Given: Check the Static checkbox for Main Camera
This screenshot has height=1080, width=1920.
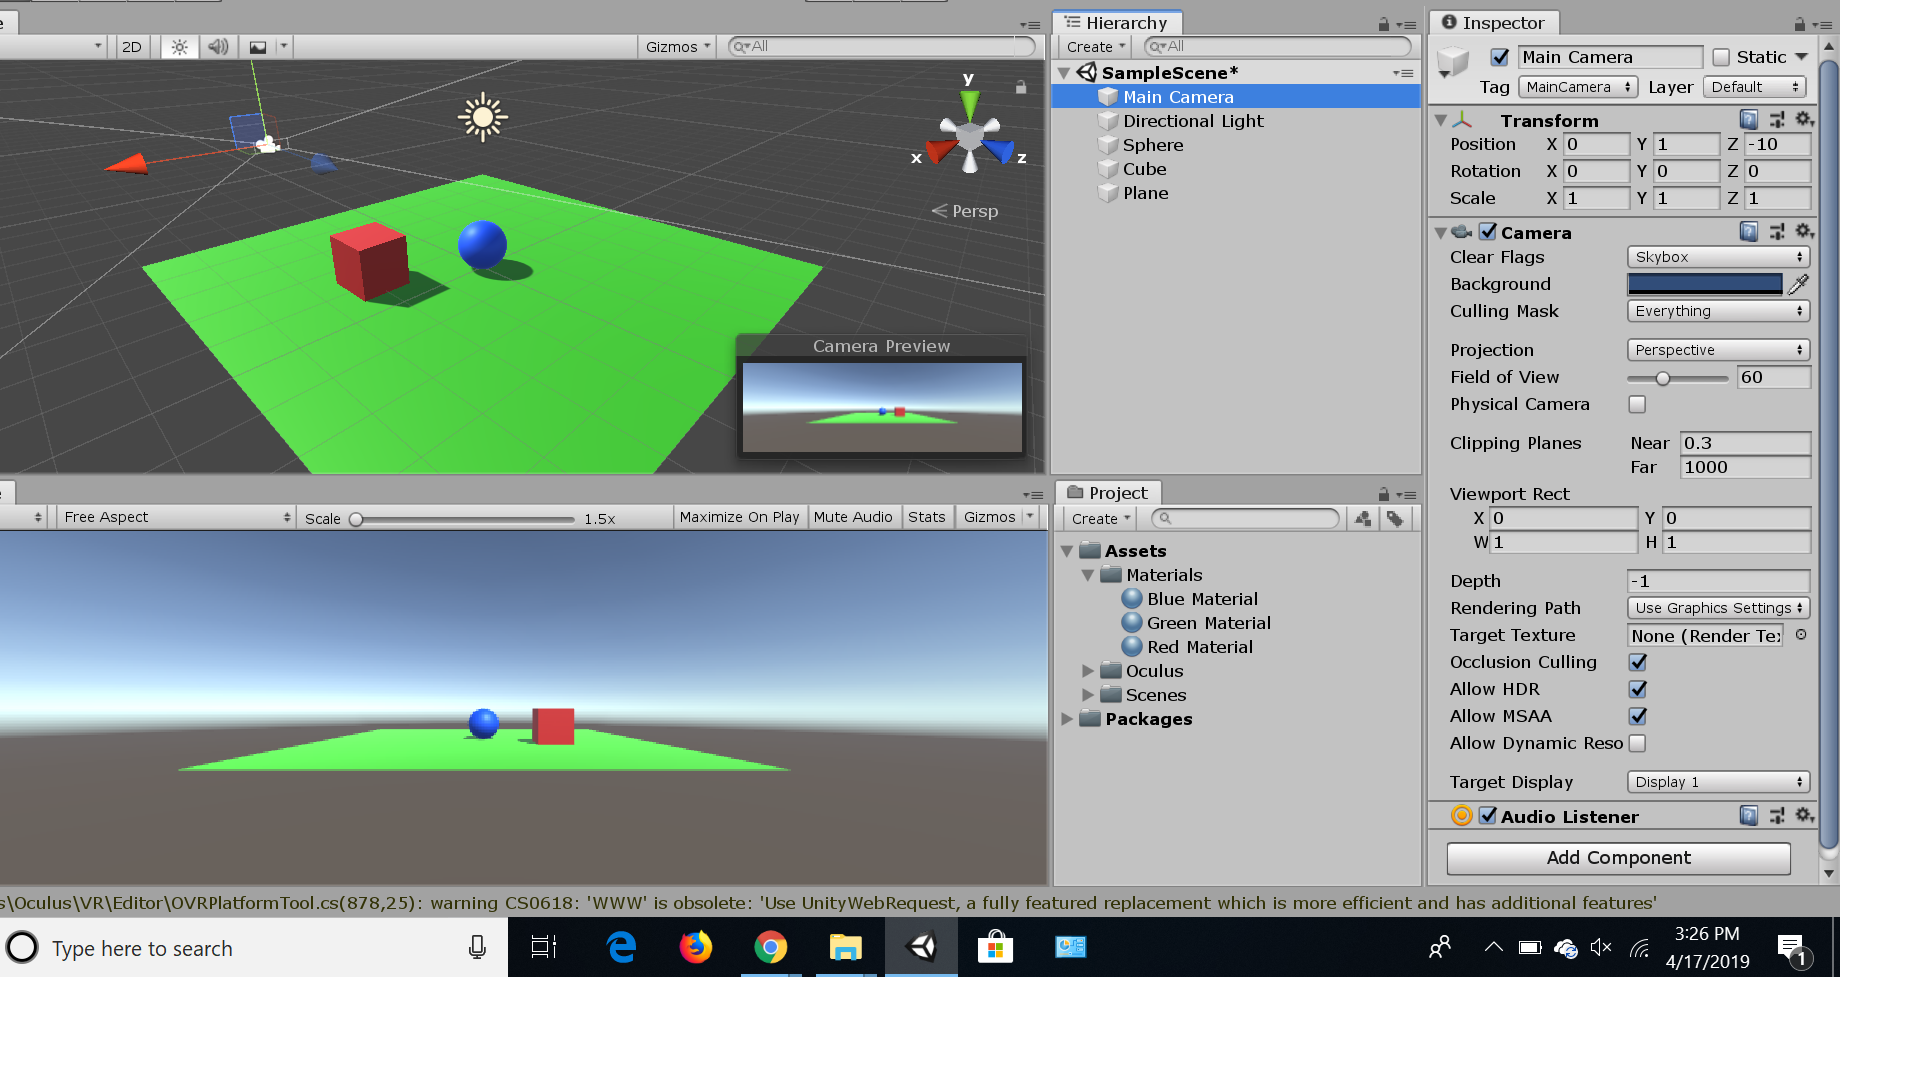Looking at the screenshot, I should tap(1721, 57).
